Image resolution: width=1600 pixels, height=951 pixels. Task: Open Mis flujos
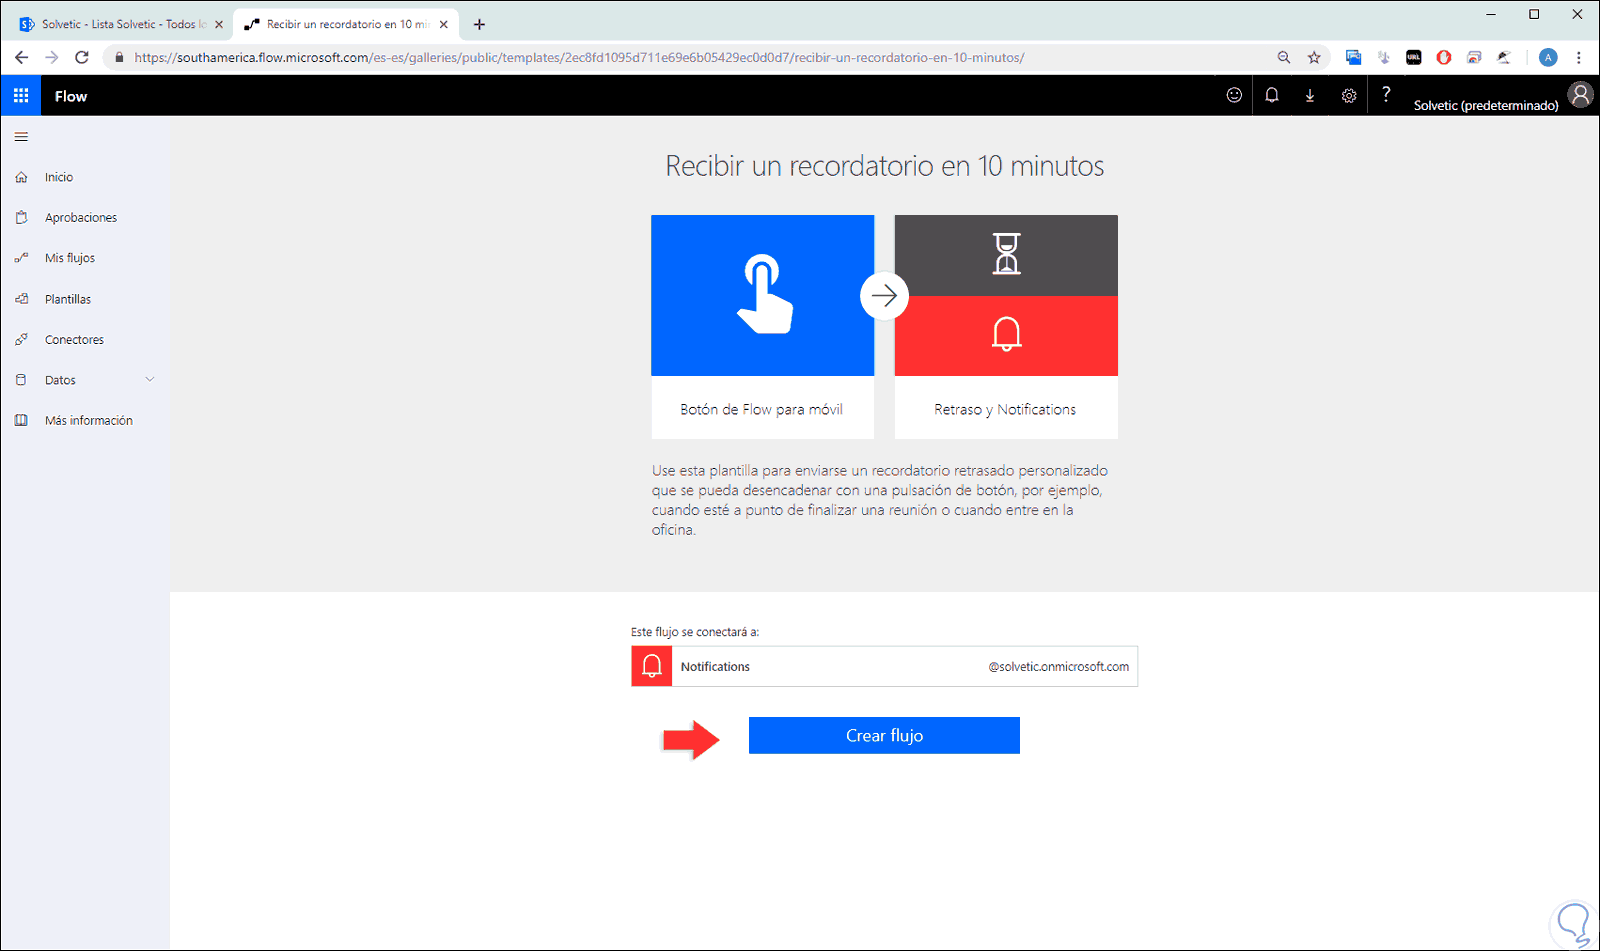coord(70,258)
